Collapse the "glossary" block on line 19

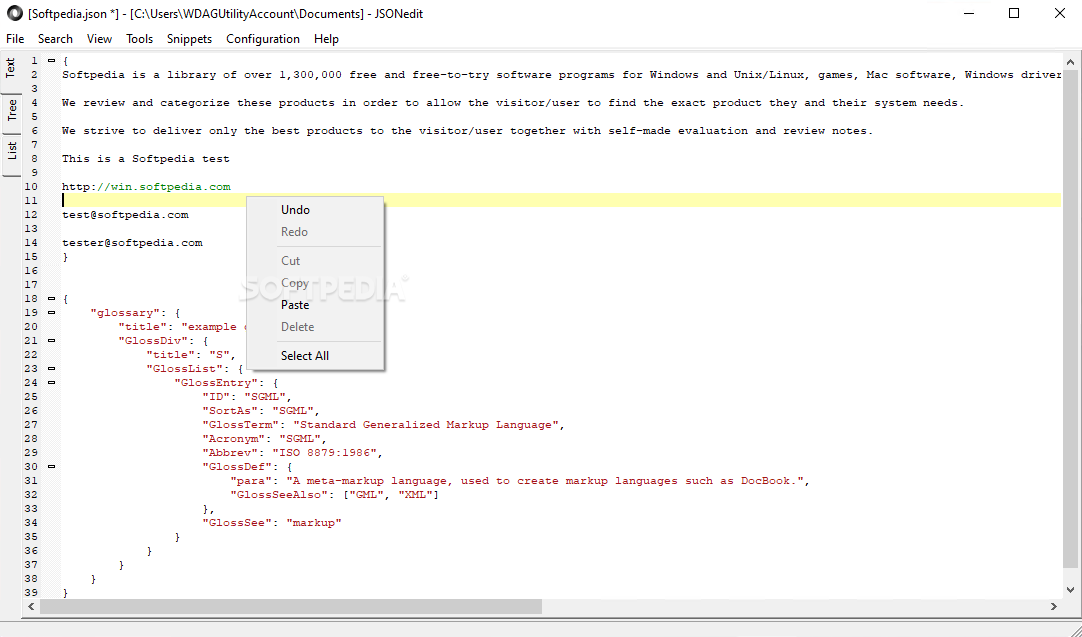coord(51,313)
